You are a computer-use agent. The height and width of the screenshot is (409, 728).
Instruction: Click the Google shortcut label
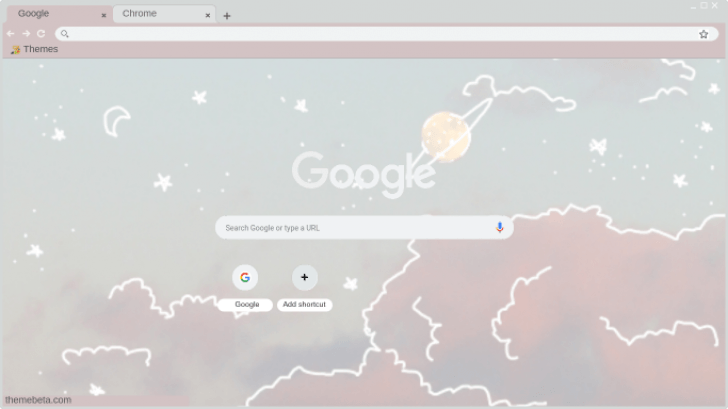247,305
